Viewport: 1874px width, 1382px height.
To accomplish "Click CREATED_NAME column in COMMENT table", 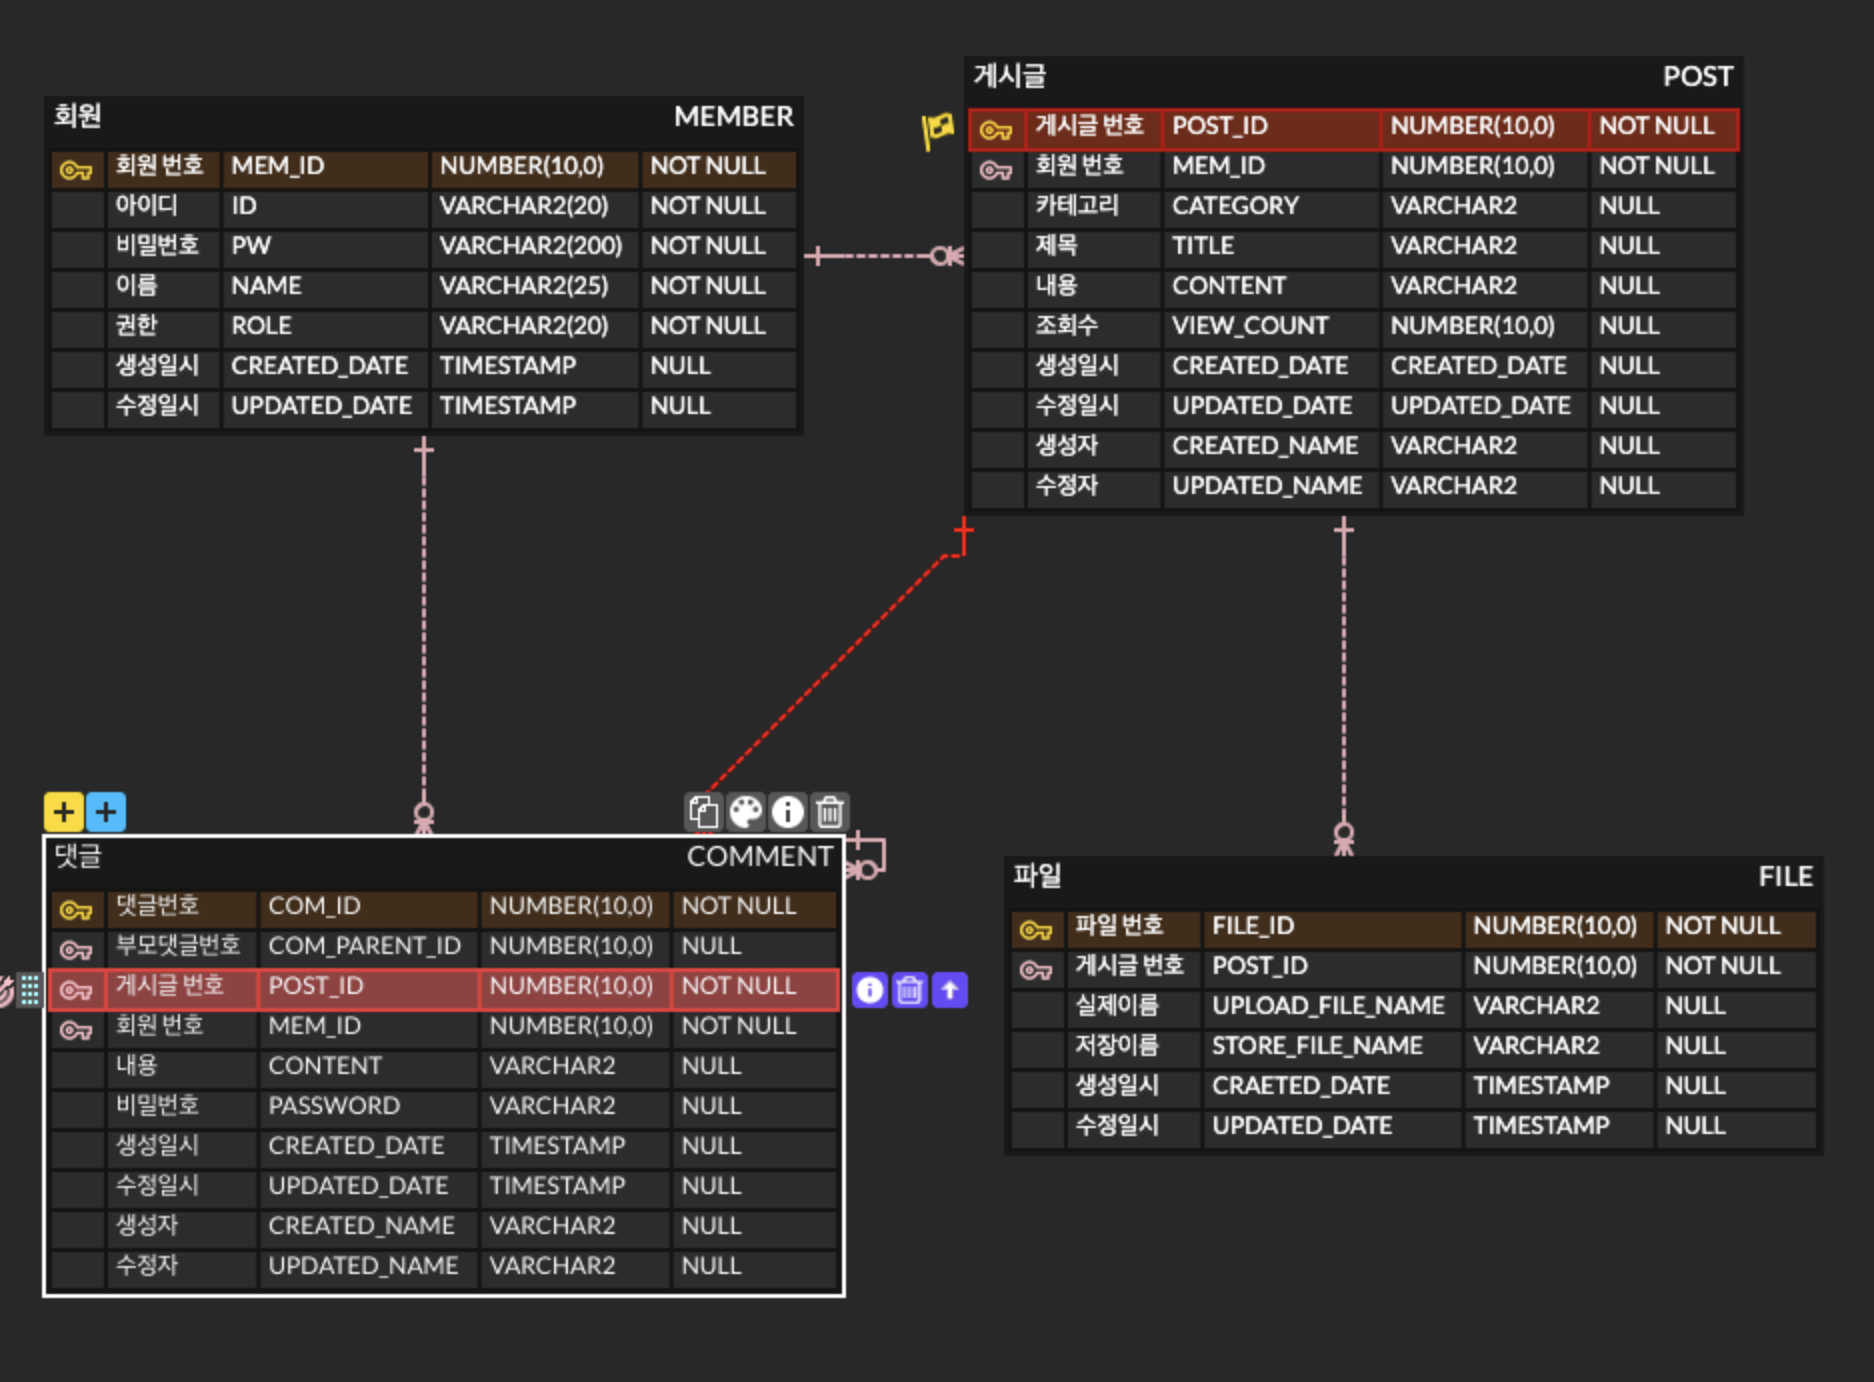I will coord(361,1226).
